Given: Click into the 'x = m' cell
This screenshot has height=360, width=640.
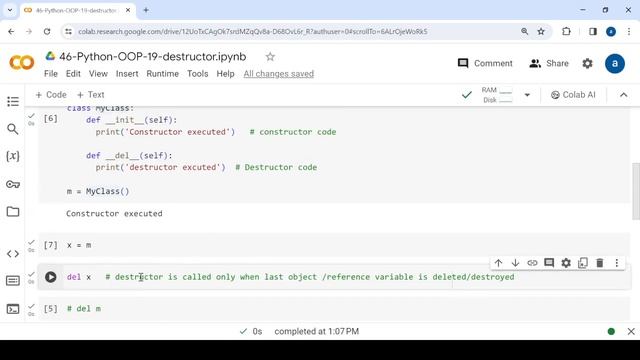Looking at the screenshot, I should pyautogui.click(x=334, y=245).
